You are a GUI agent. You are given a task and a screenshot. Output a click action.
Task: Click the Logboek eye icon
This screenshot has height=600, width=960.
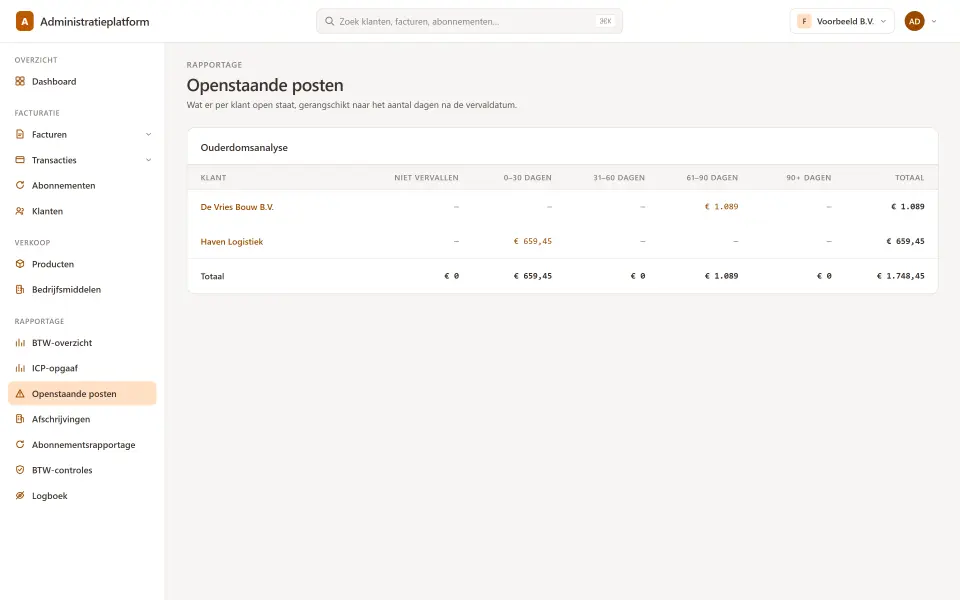(20, 495)
